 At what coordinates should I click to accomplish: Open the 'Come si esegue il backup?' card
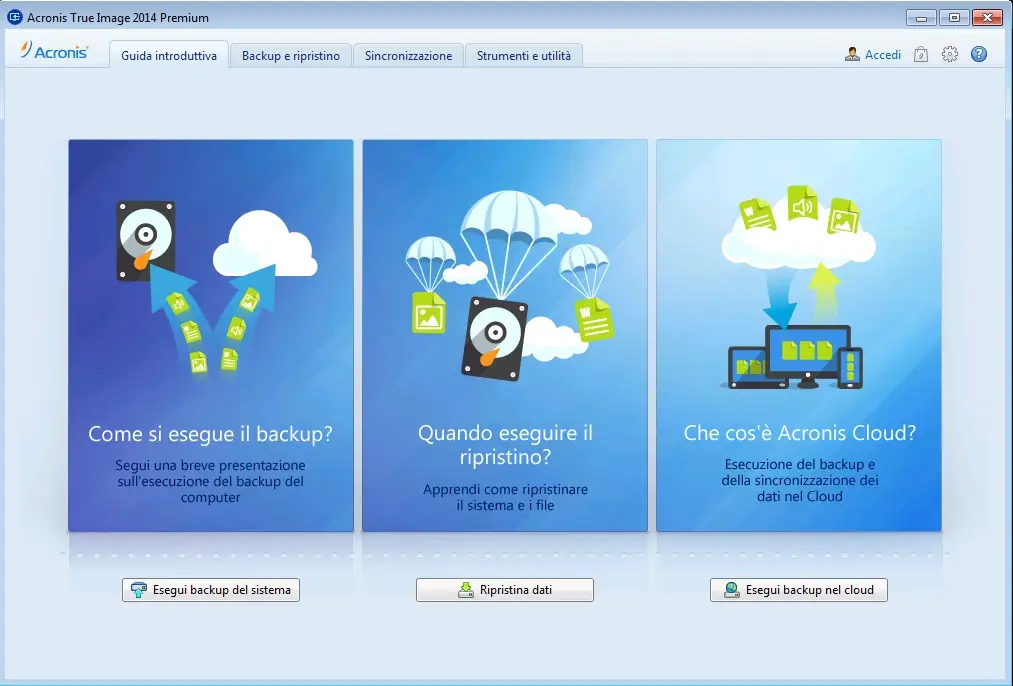[x=211, y=335]
